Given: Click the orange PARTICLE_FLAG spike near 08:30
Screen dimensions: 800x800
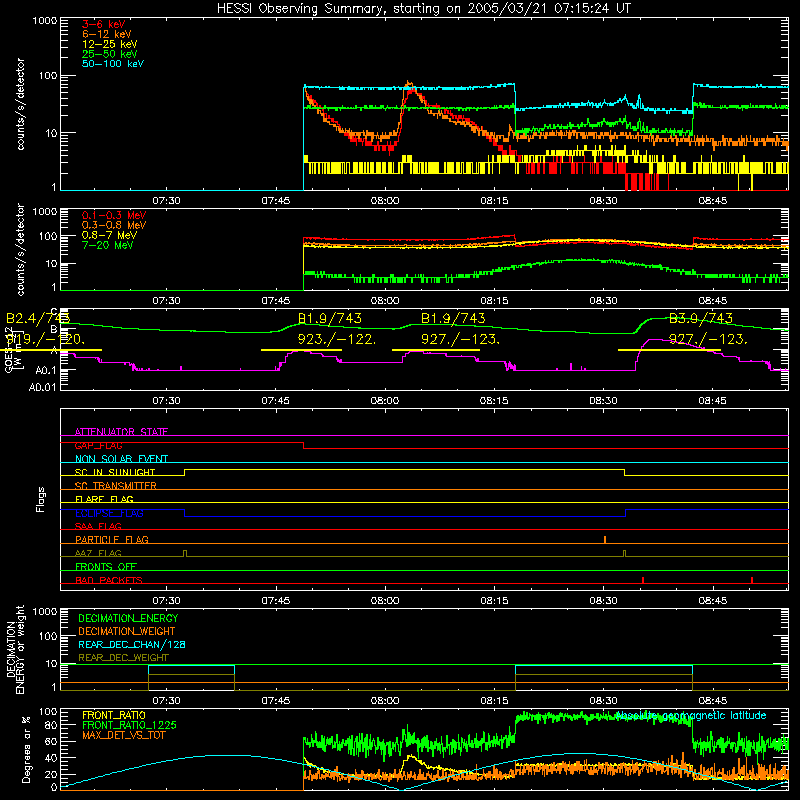Looking at the screenshot, I should 605,540.
